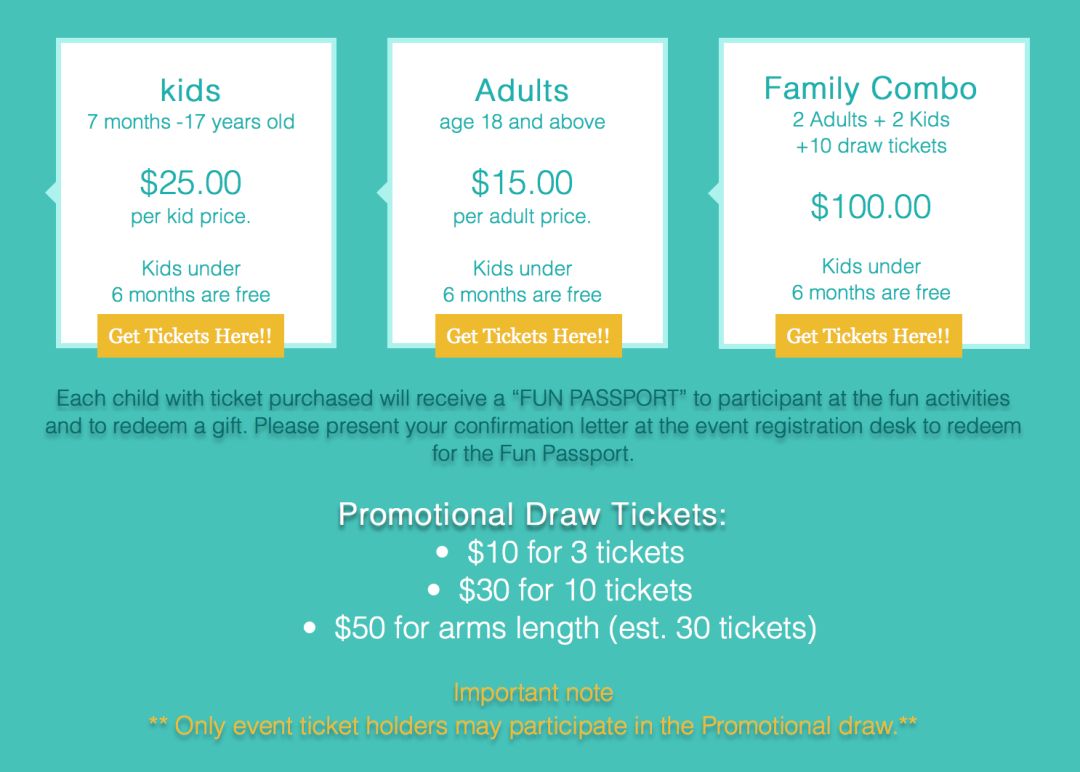Click Get Tickets Here under Family Combo
The image size is (1080, 772).
(x=869, y=336)
